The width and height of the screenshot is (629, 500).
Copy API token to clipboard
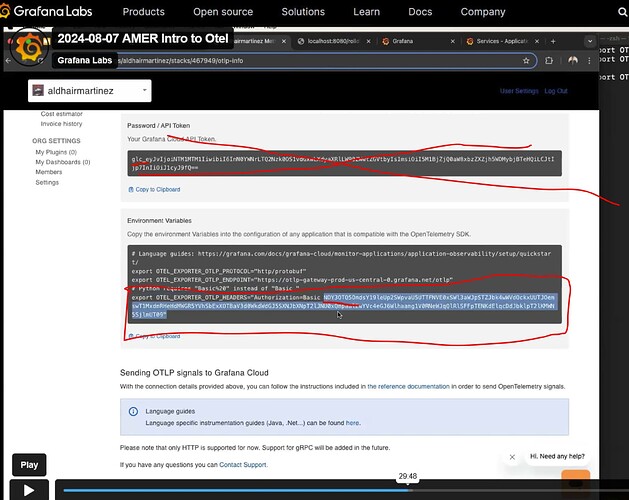[154, 189]
